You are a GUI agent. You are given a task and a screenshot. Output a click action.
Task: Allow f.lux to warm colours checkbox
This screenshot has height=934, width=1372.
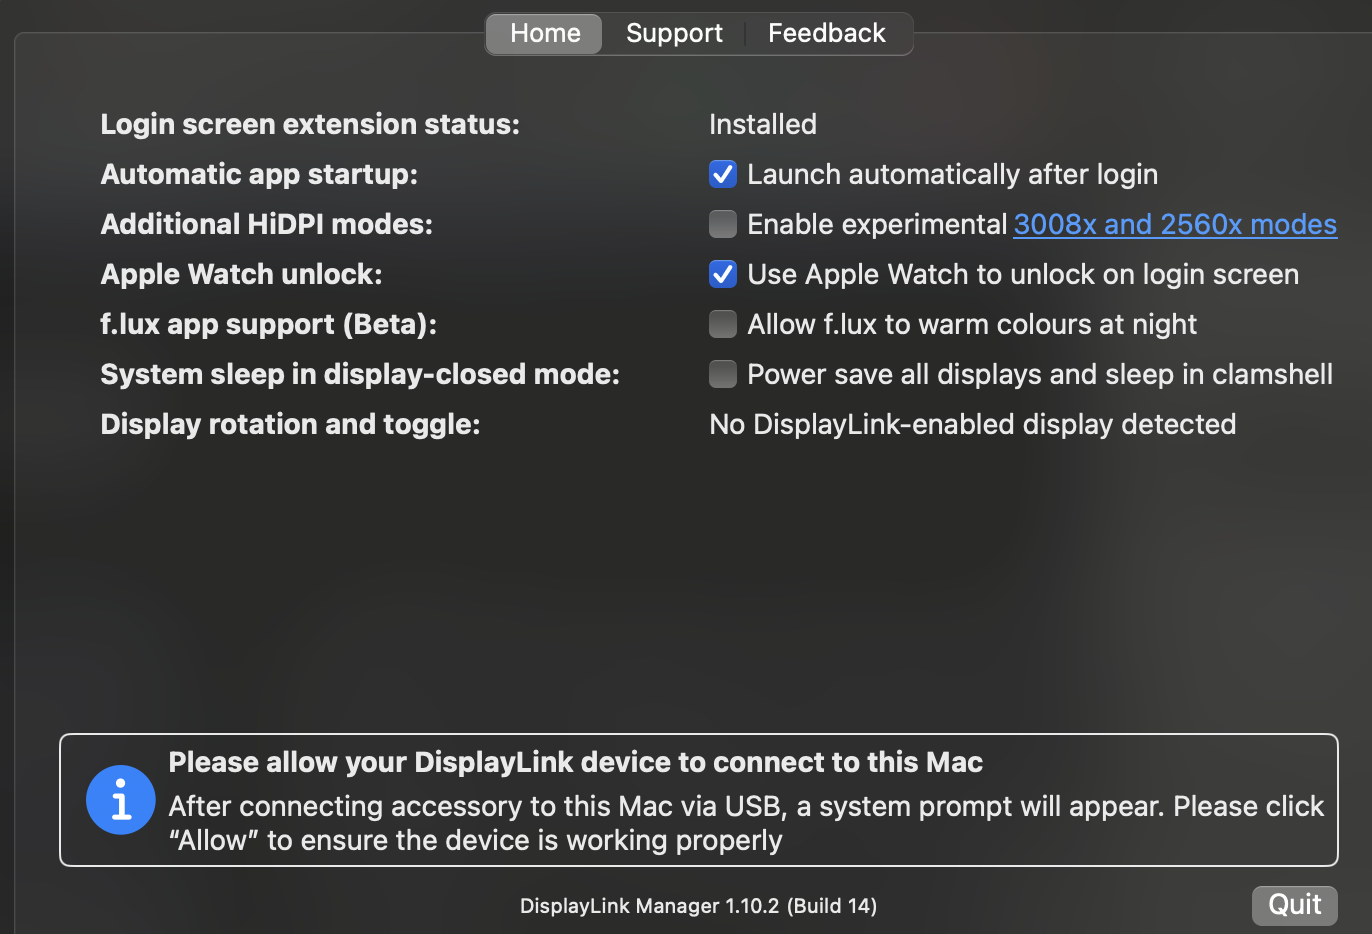(723, 324)
